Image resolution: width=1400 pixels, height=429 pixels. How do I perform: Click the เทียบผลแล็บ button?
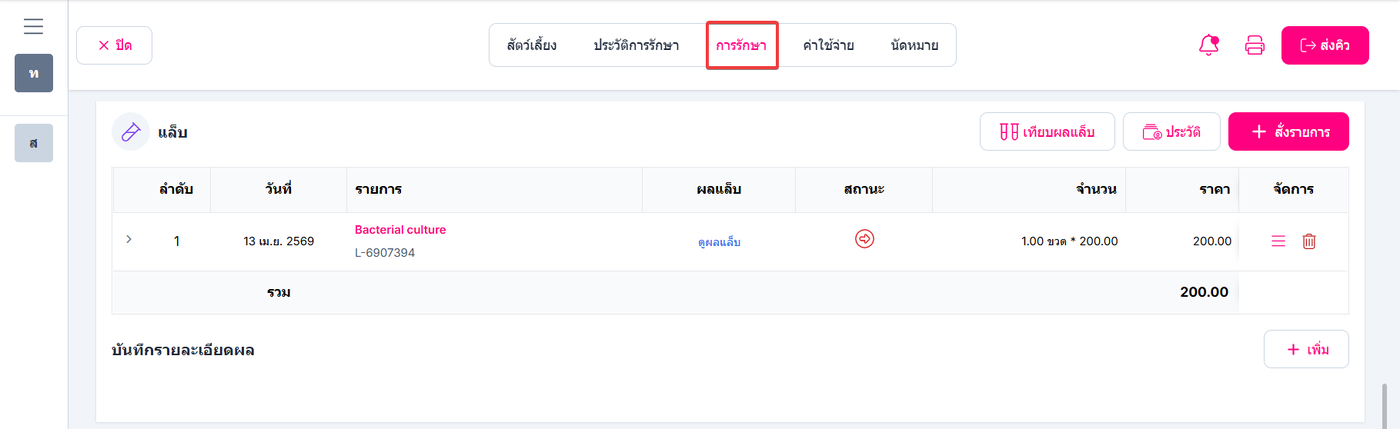pyautogui.click(x=1047, y=132)
